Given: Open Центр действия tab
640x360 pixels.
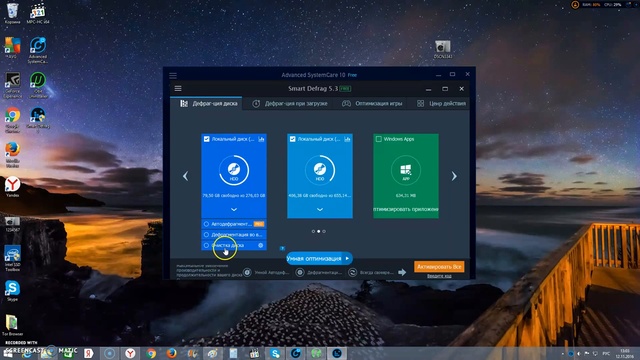Looking at the screenshot, I should tap(441, 104).
